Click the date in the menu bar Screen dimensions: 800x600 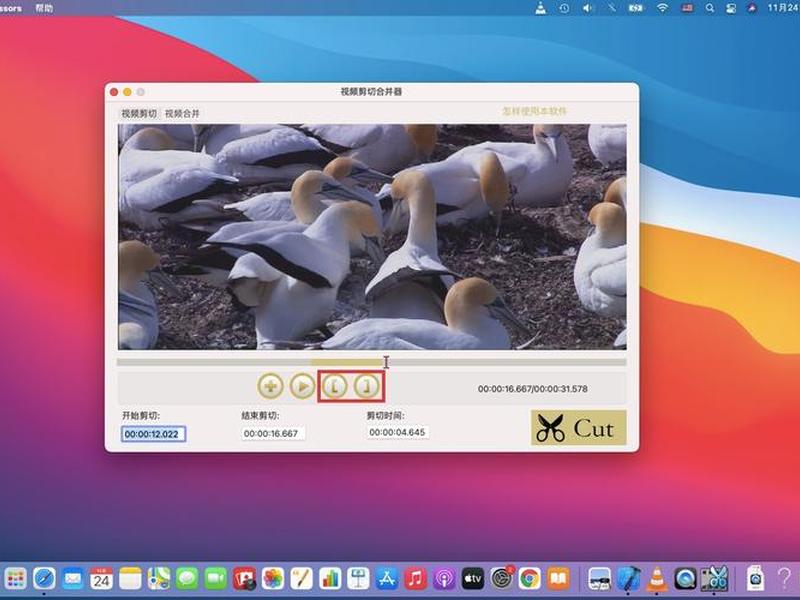783,8
